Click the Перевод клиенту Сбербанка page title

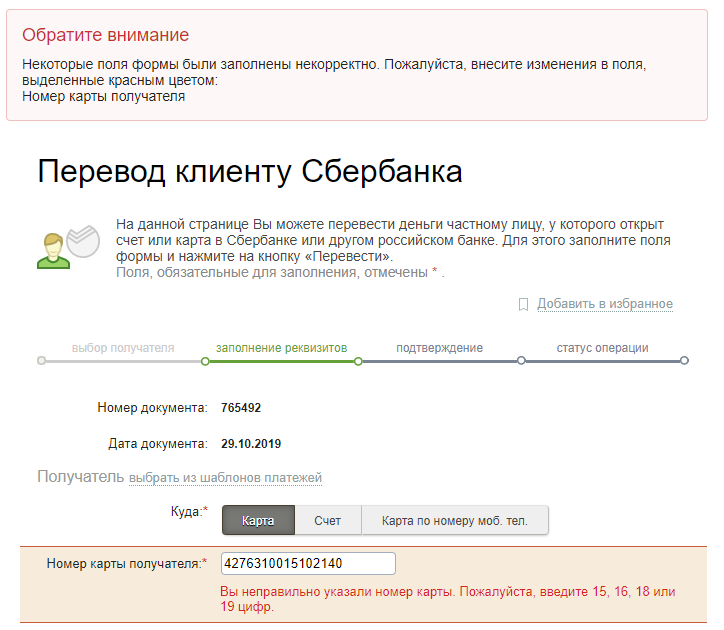[250, 171]
